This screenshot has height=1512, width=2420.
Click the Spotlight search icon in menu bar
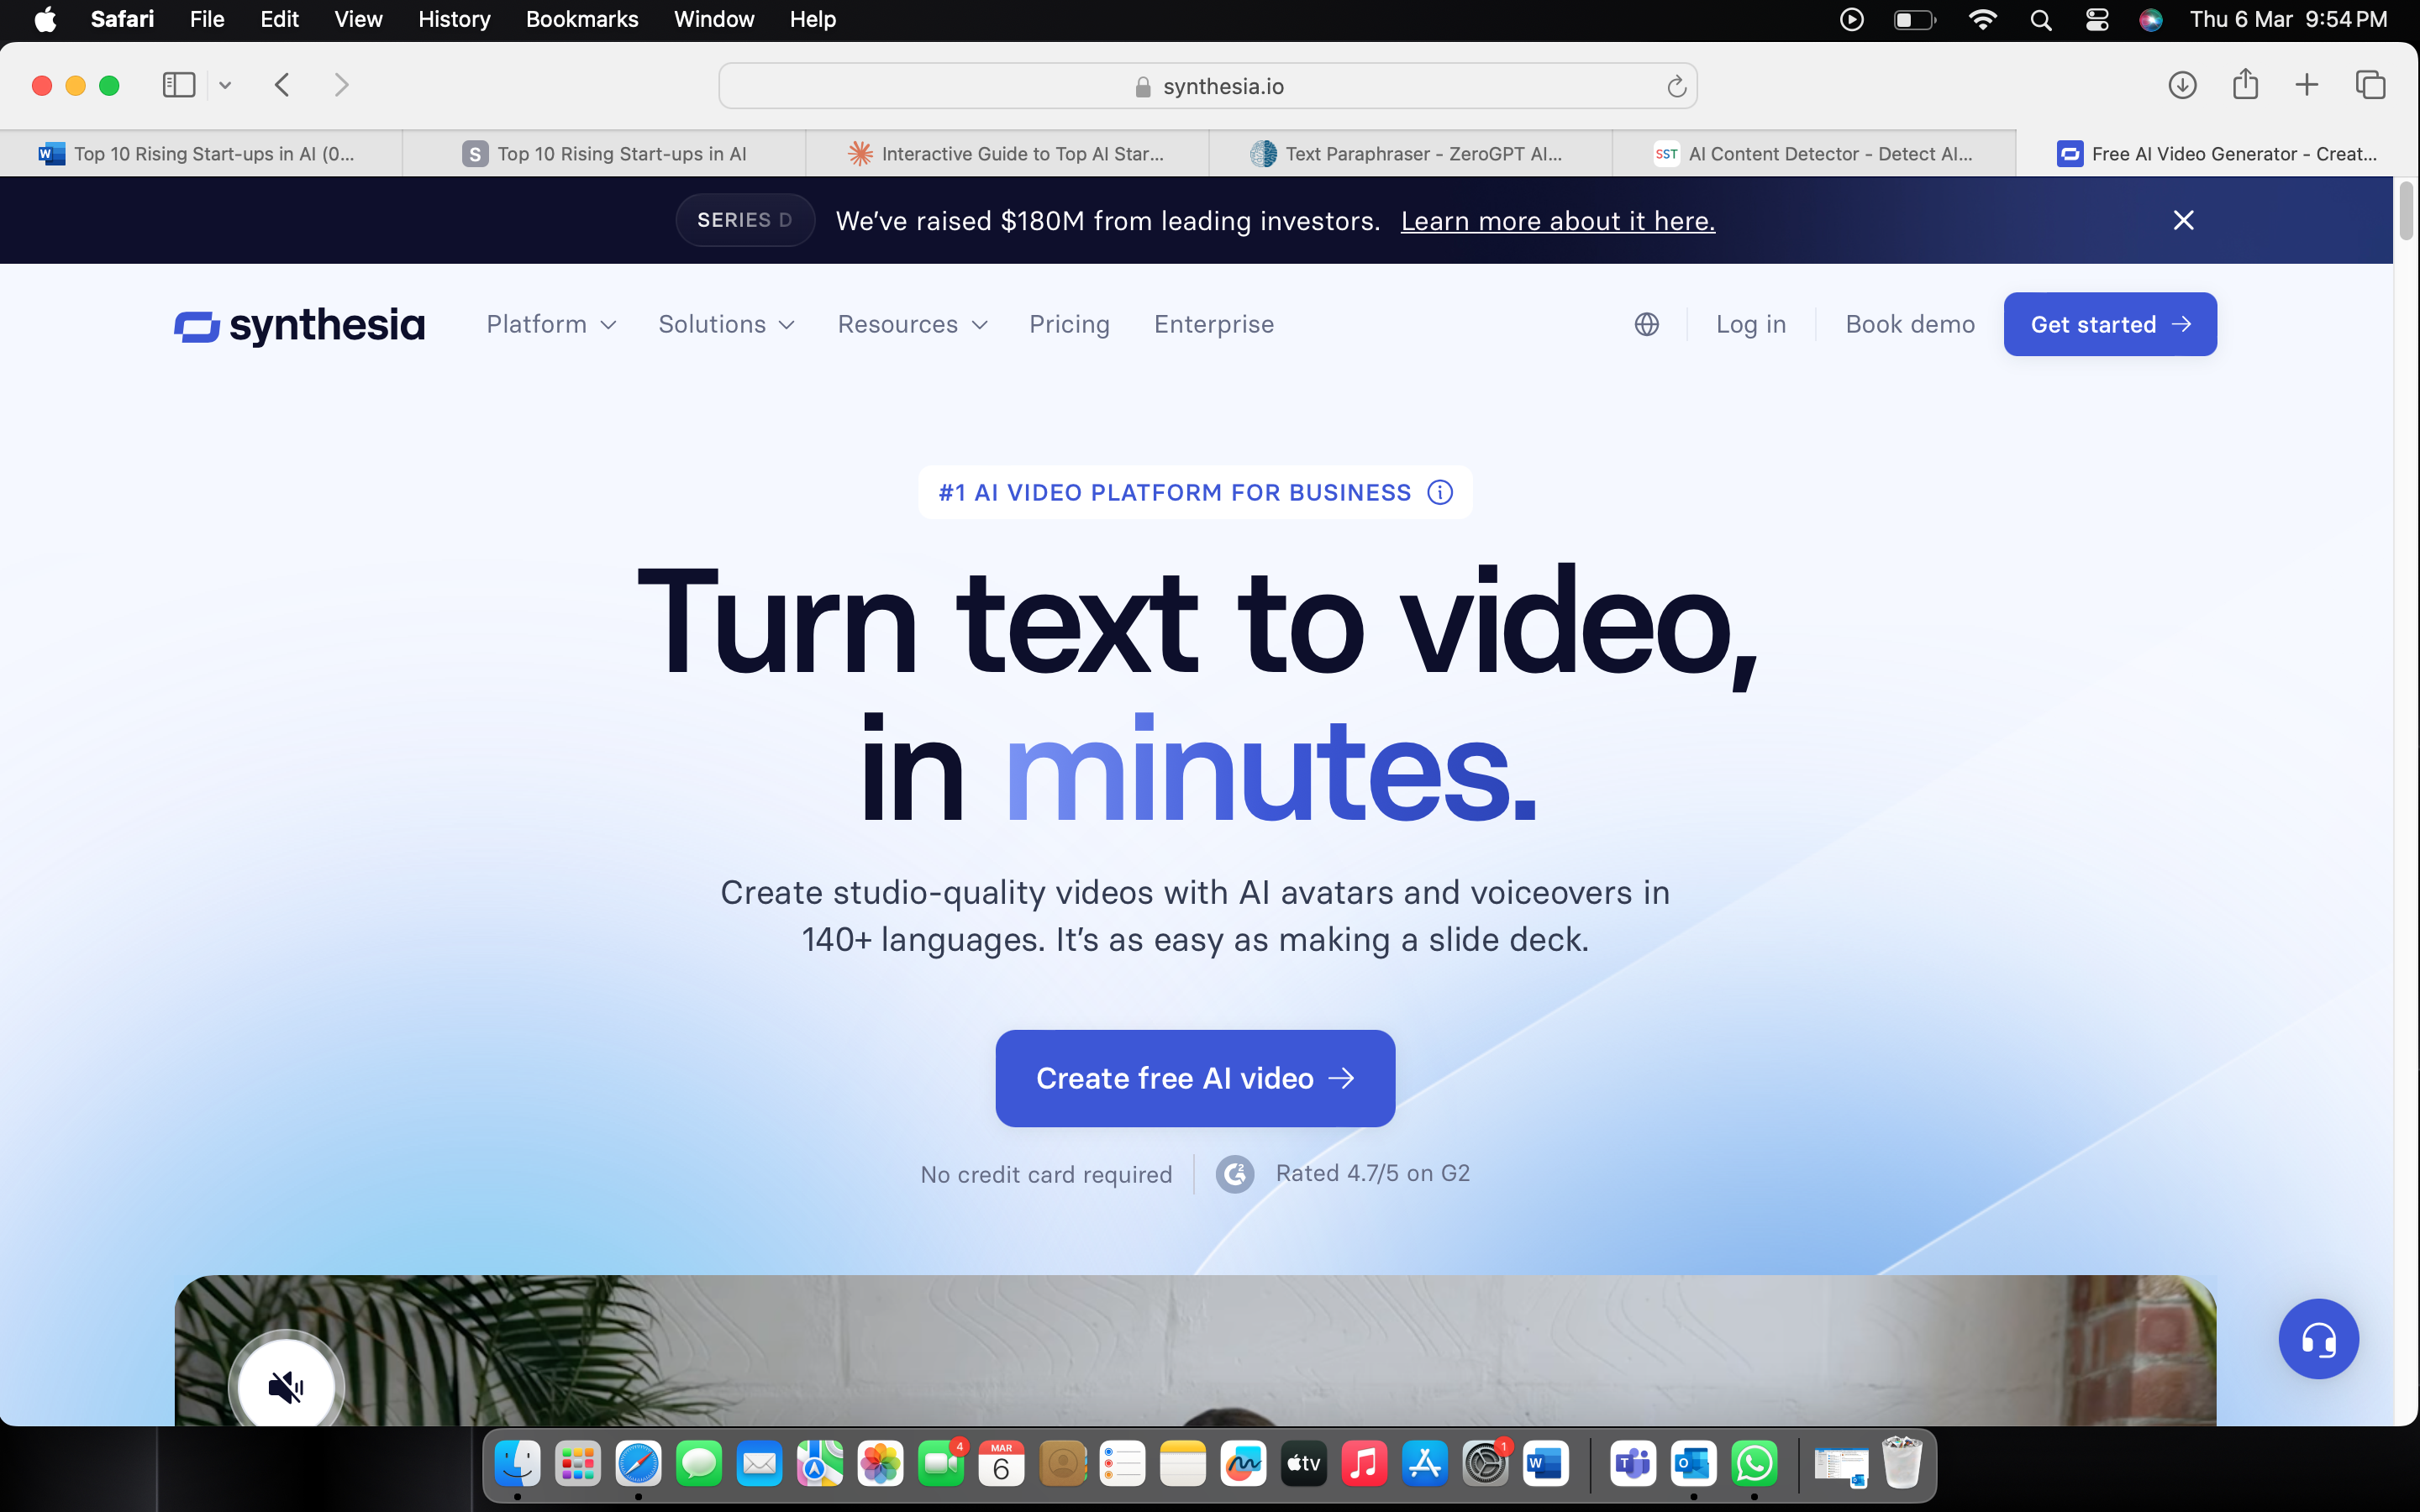2041,20
